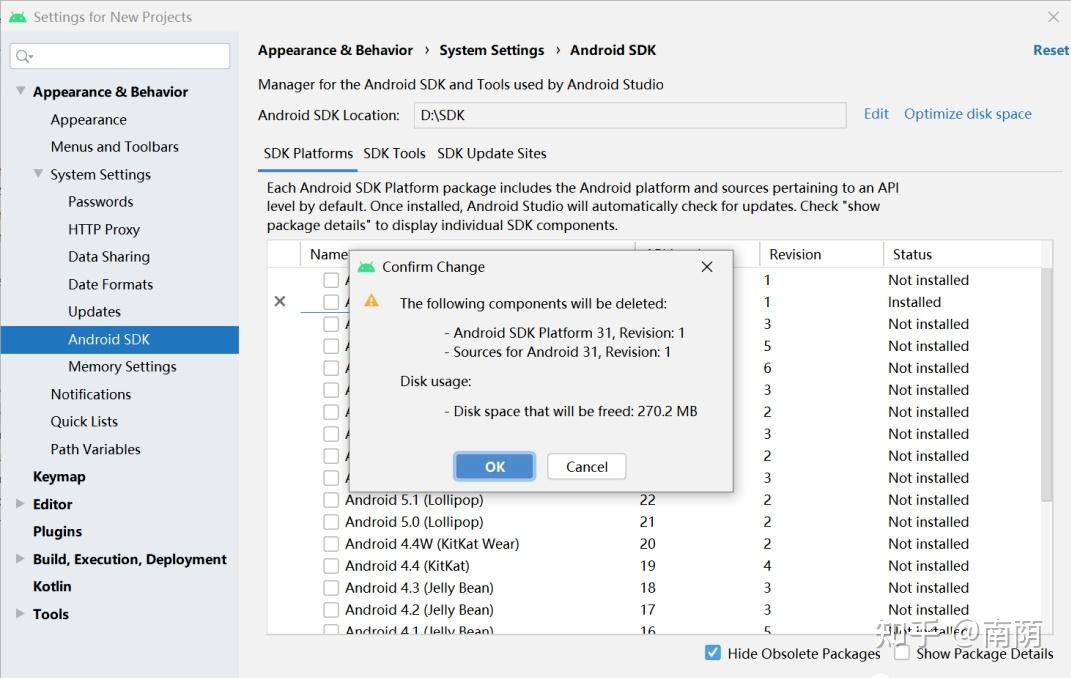Collapse the System Settings node
Screen dimensions: 1071x678
point(38,174)
